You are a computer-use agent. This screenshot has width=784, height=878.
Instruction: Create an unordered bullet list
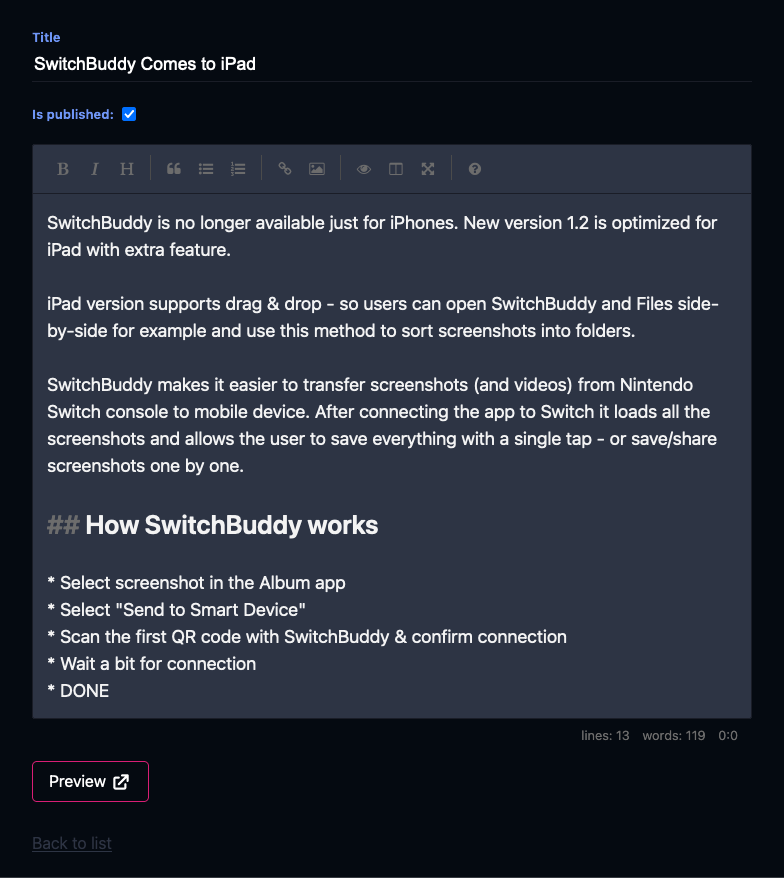click(206, 169)
